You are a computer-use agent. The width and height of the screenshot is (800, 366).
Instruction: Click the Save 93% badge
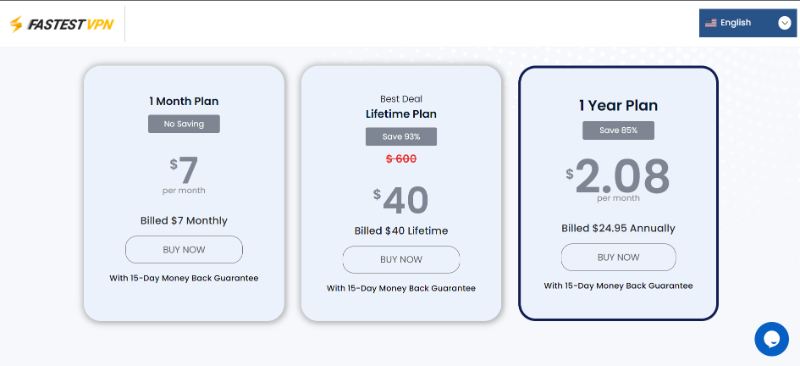click(401, 137)
